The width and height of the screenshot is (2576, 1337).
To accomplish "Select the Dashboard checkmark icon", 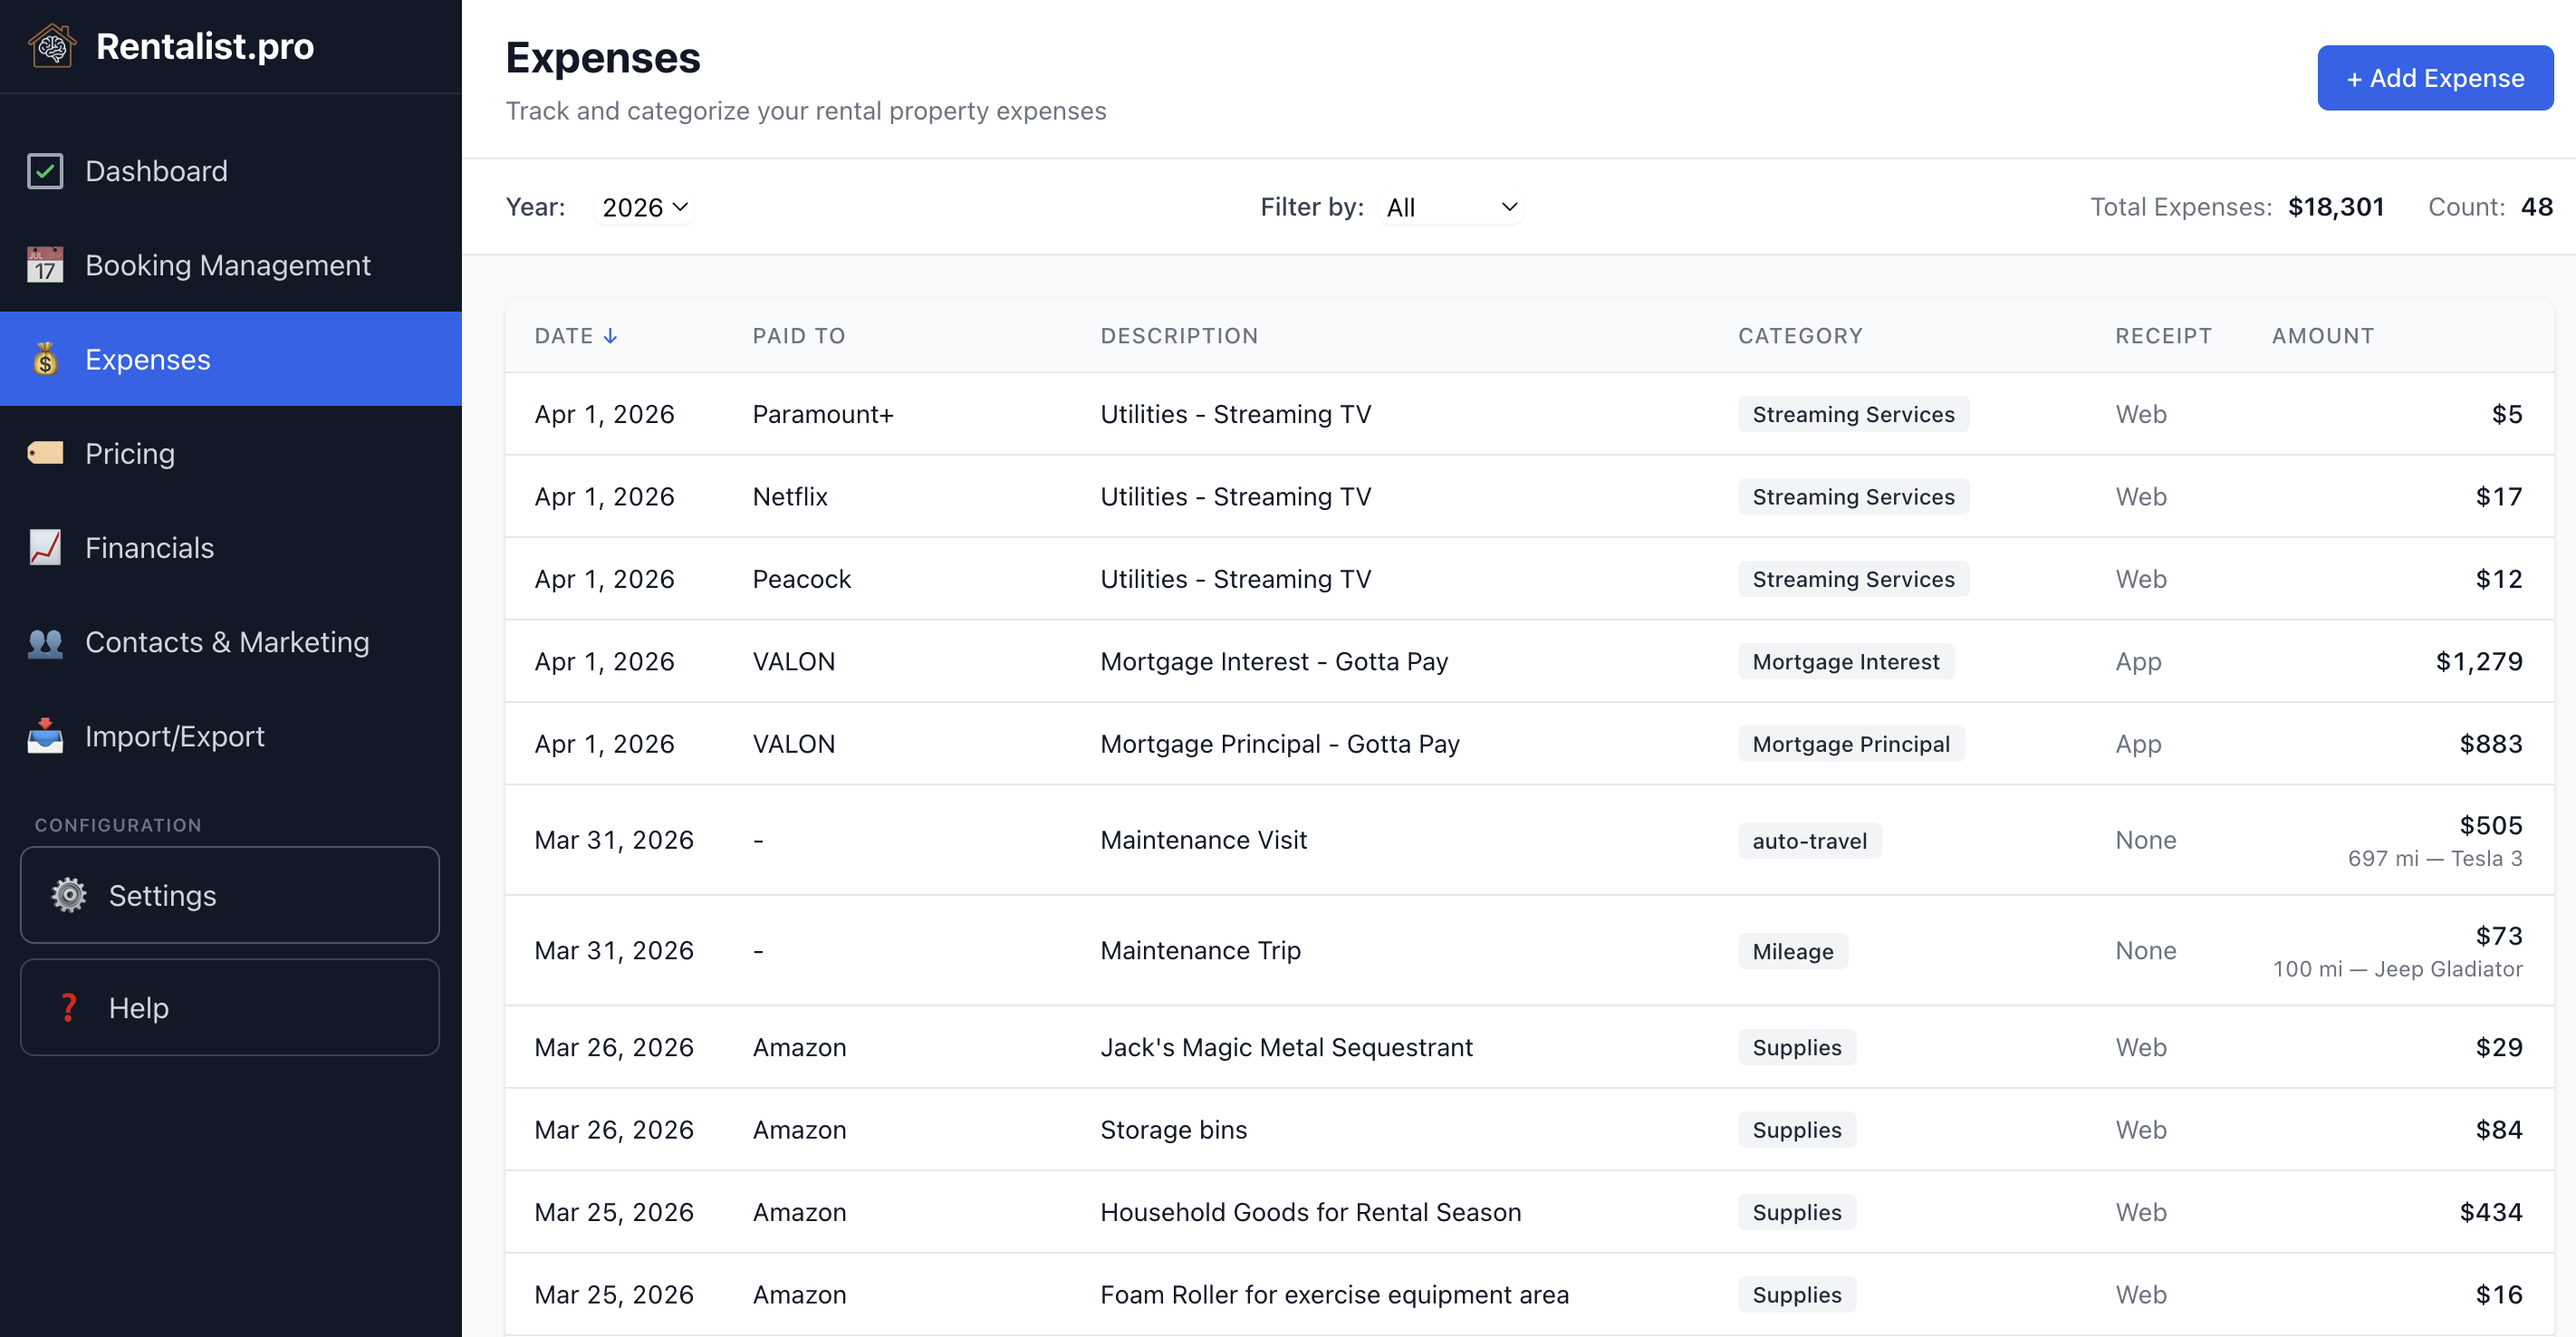I will pyautogui.click(x=44, y=170).
